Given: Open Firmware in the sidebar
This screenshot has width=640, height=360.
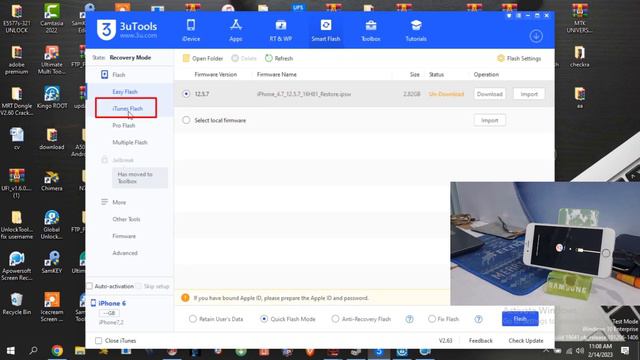Looking at the screenshot, I should click(x=124, y=236).
